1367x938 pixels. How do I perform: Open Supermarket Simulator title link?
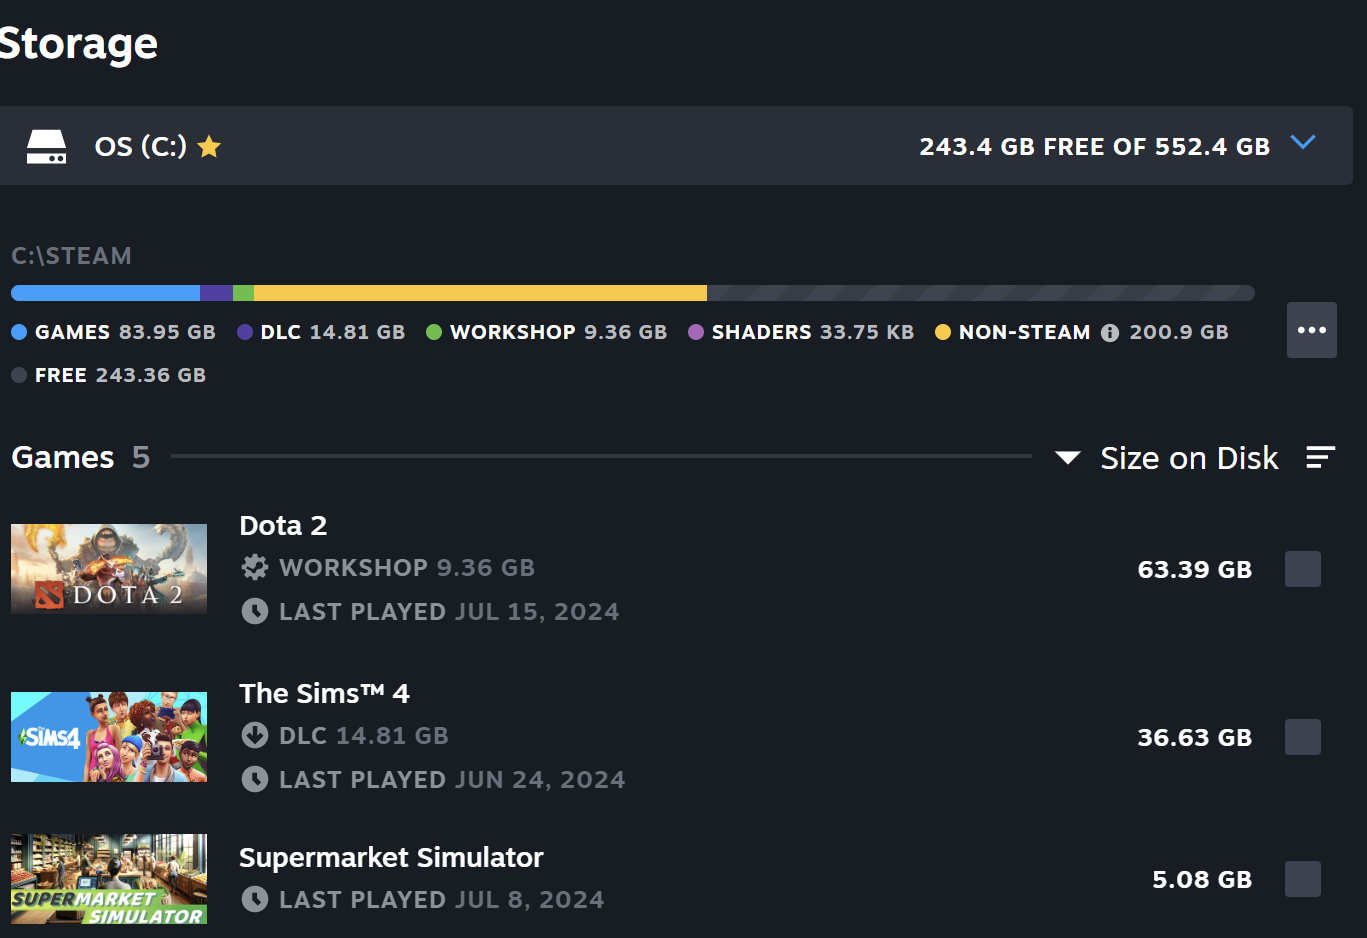click(x=391, y=857)
